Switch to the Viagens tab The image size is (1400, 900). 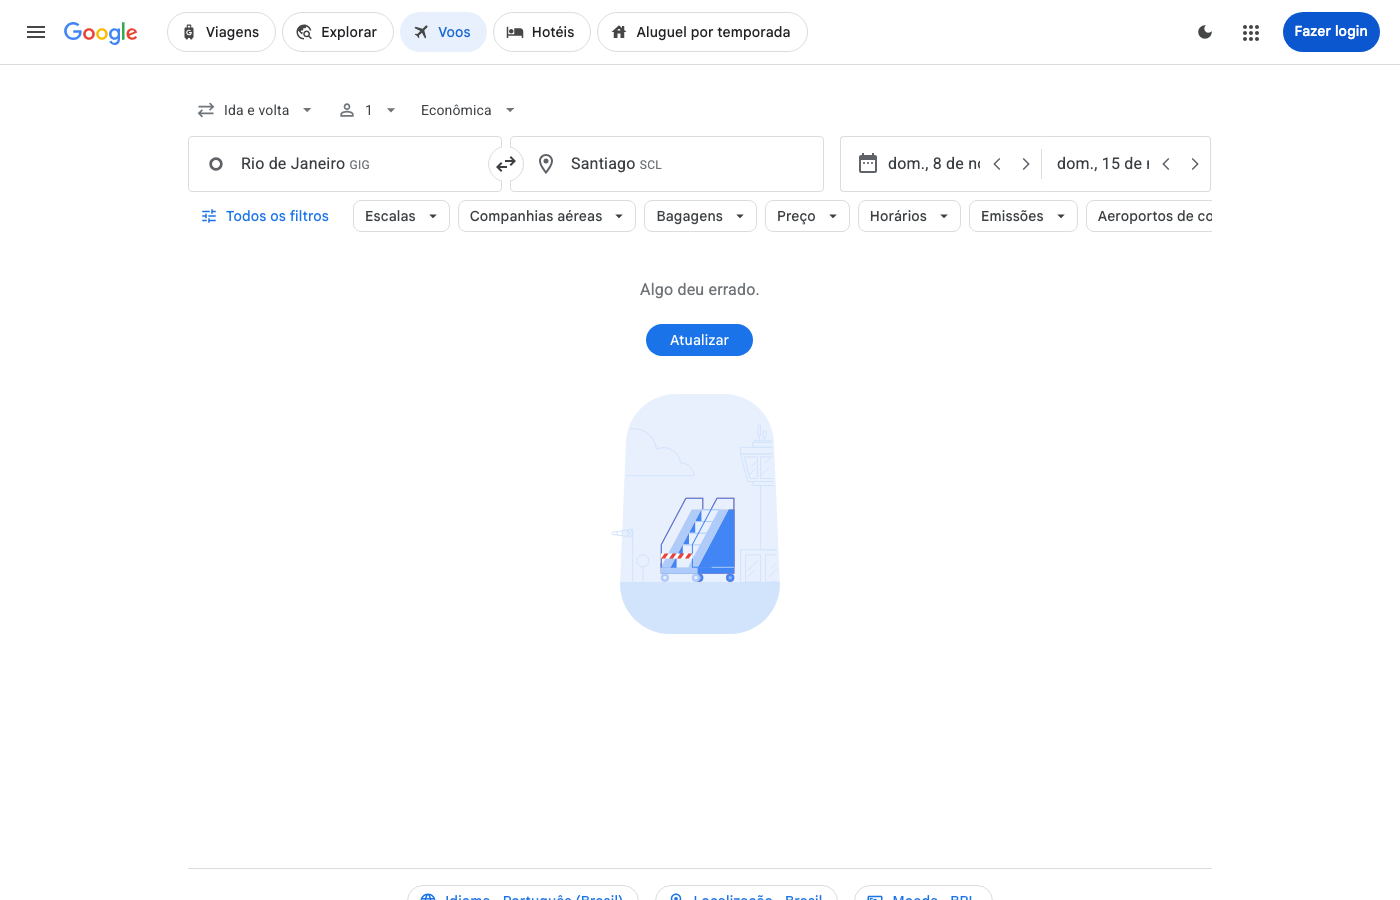coord(221,32)
